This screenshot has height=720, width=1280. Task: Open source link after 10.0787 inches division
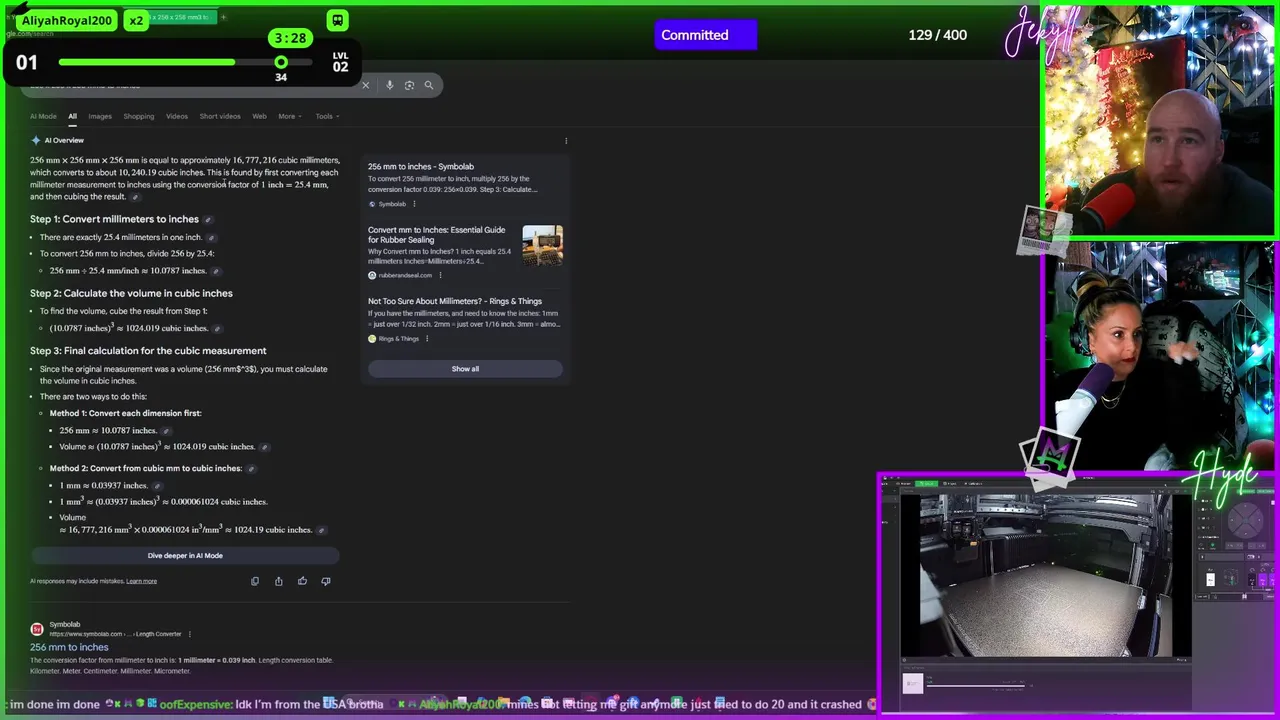coord(215,271)
